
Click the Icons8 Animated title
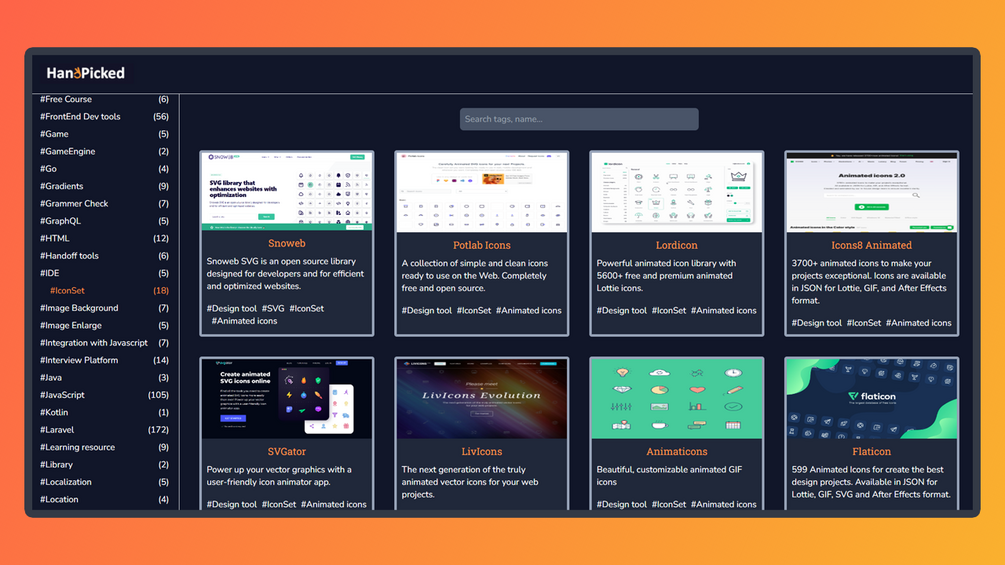click(871, 245)
